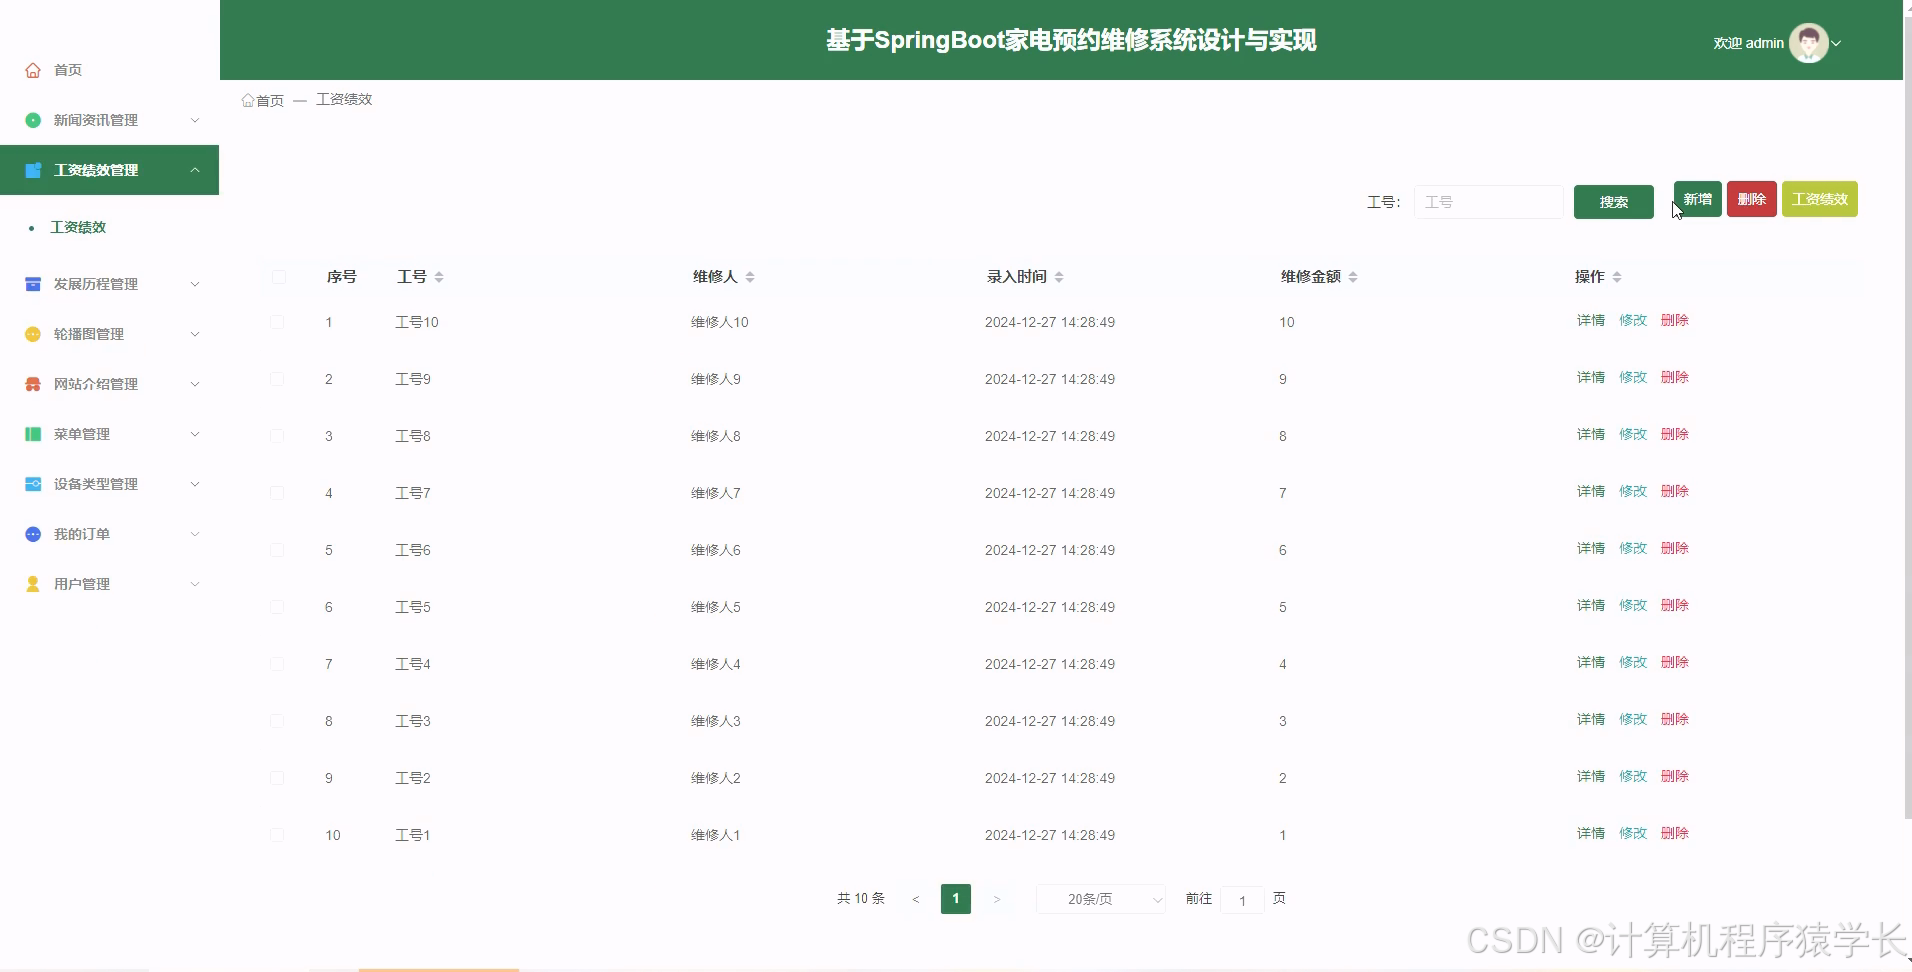Open 我的订单 using its sidebar icon
1912x972 pixels.
pyautogui.click(x=33, y=533)
